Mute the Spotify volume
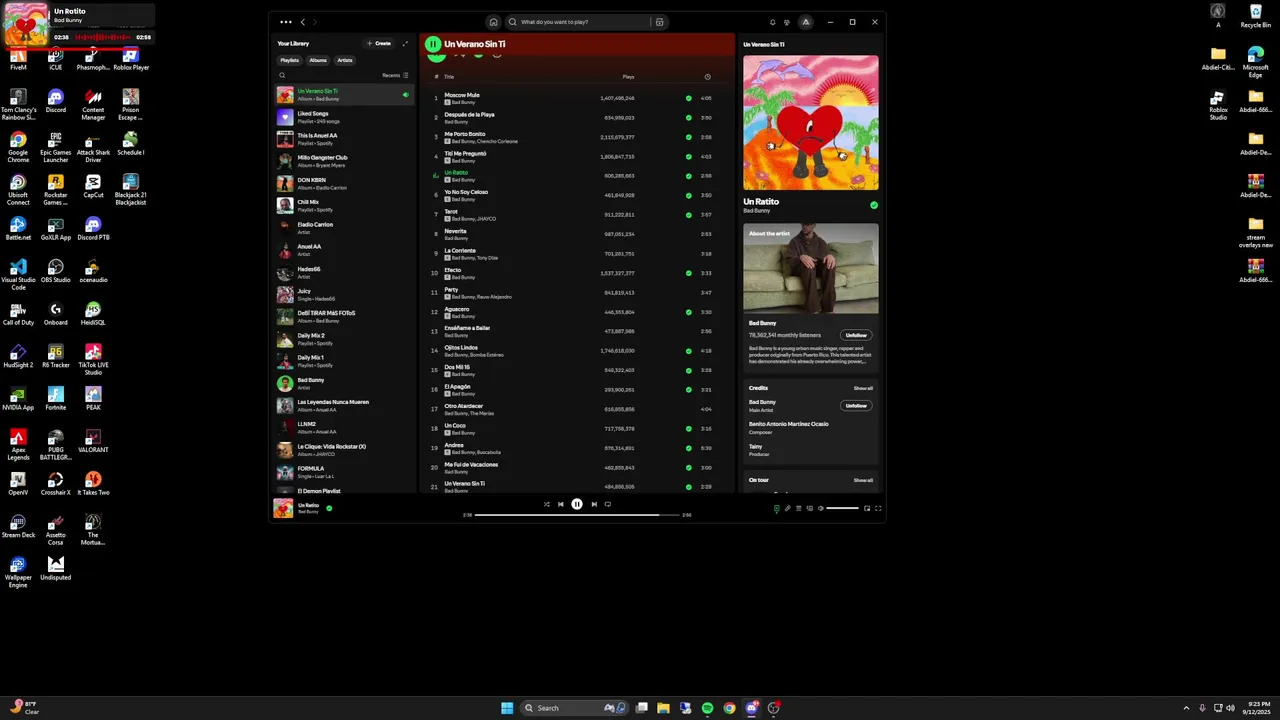Viewport: 1280px width, 720px height. click(x=820, y=508)
